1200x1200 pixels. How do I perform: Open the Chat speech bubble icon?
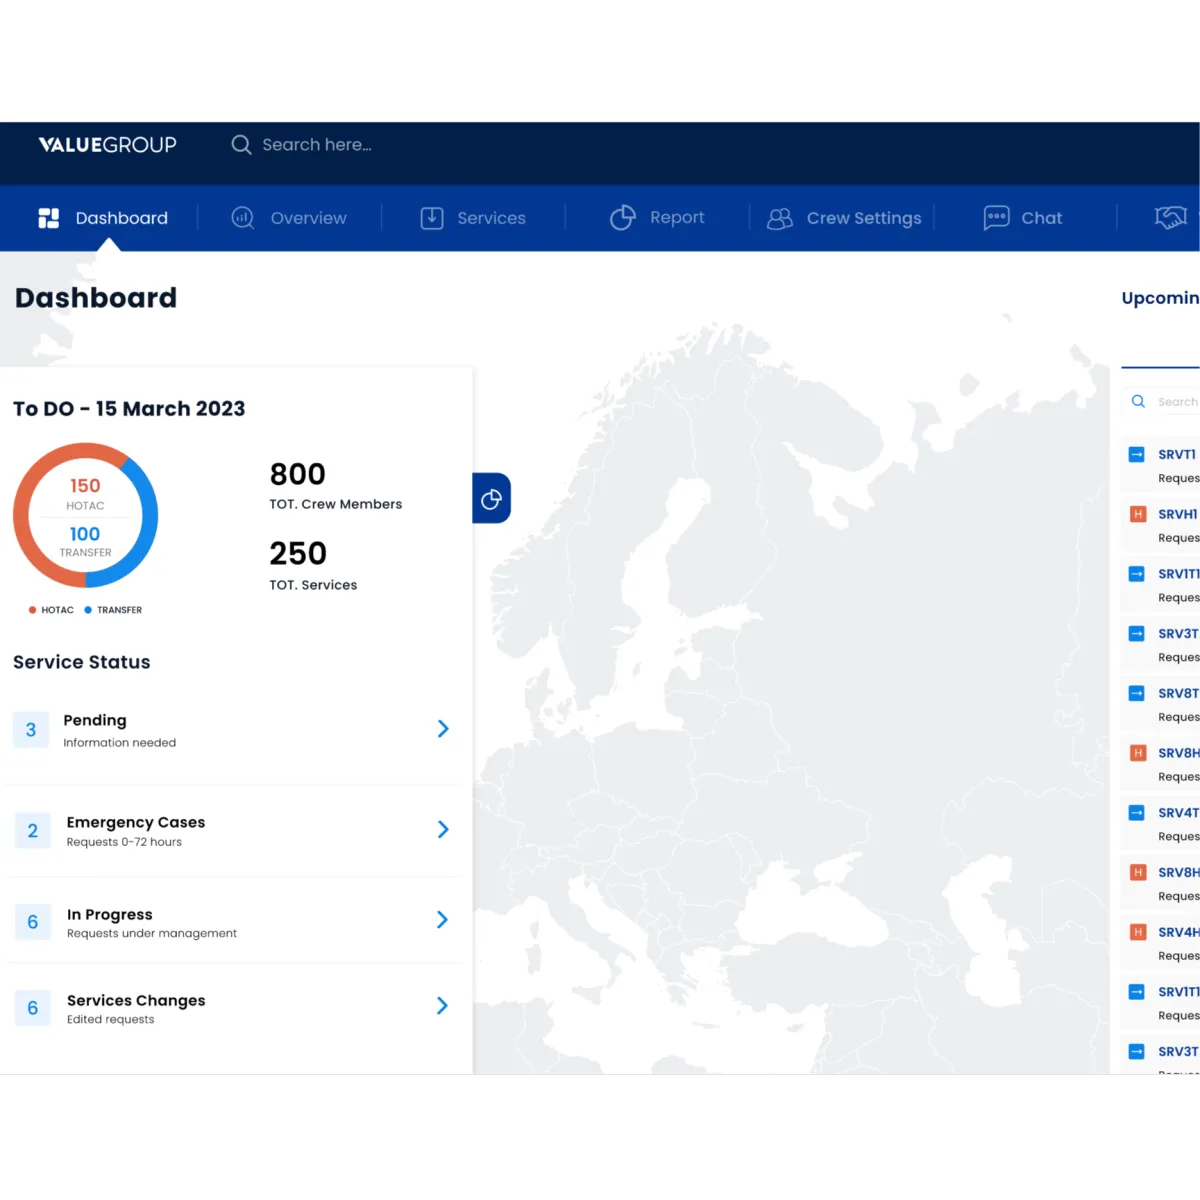[x=997, y=218]
